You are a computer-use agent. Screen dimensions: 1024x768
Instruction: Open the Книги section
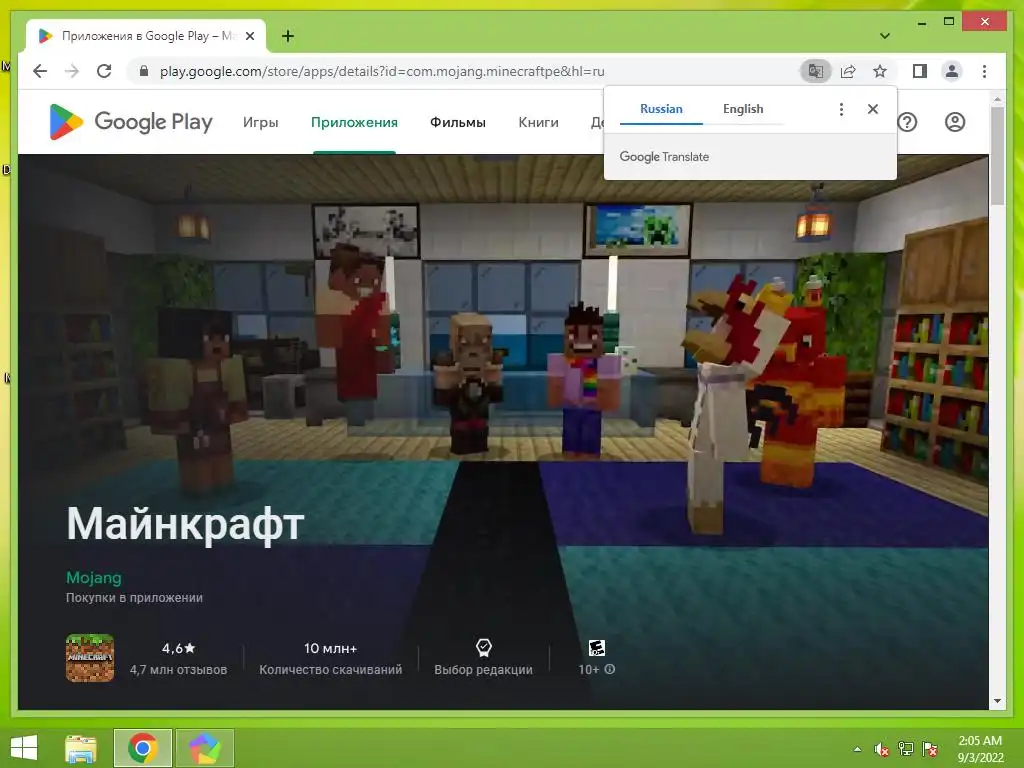(538, 122)
